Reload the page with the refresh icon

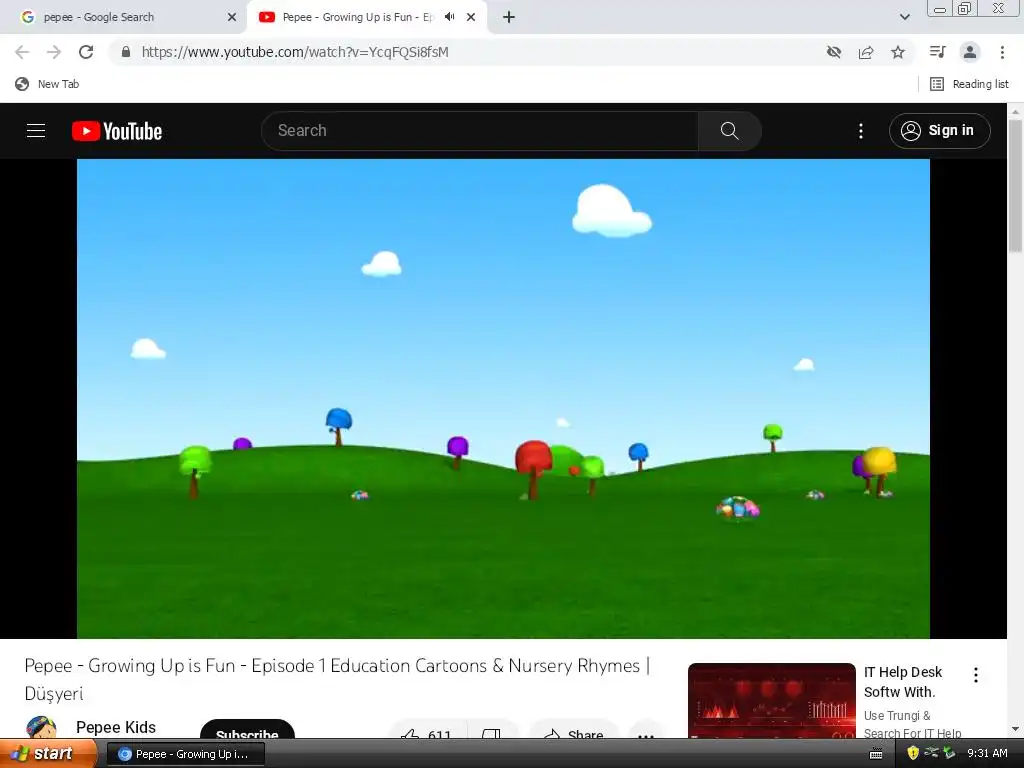coord(86,52)
